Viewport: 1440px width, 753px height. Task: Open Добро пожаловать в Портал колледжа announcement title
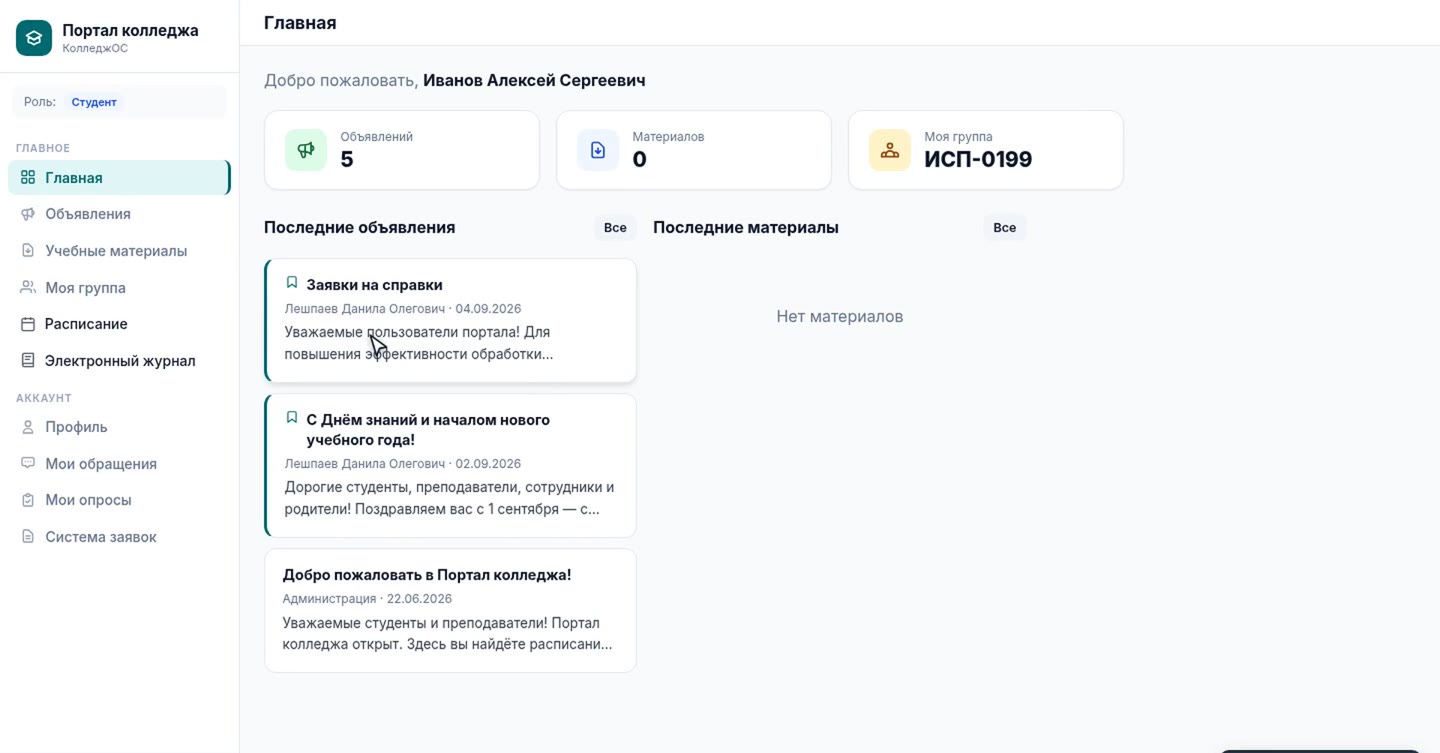click(x=427, y=575)
